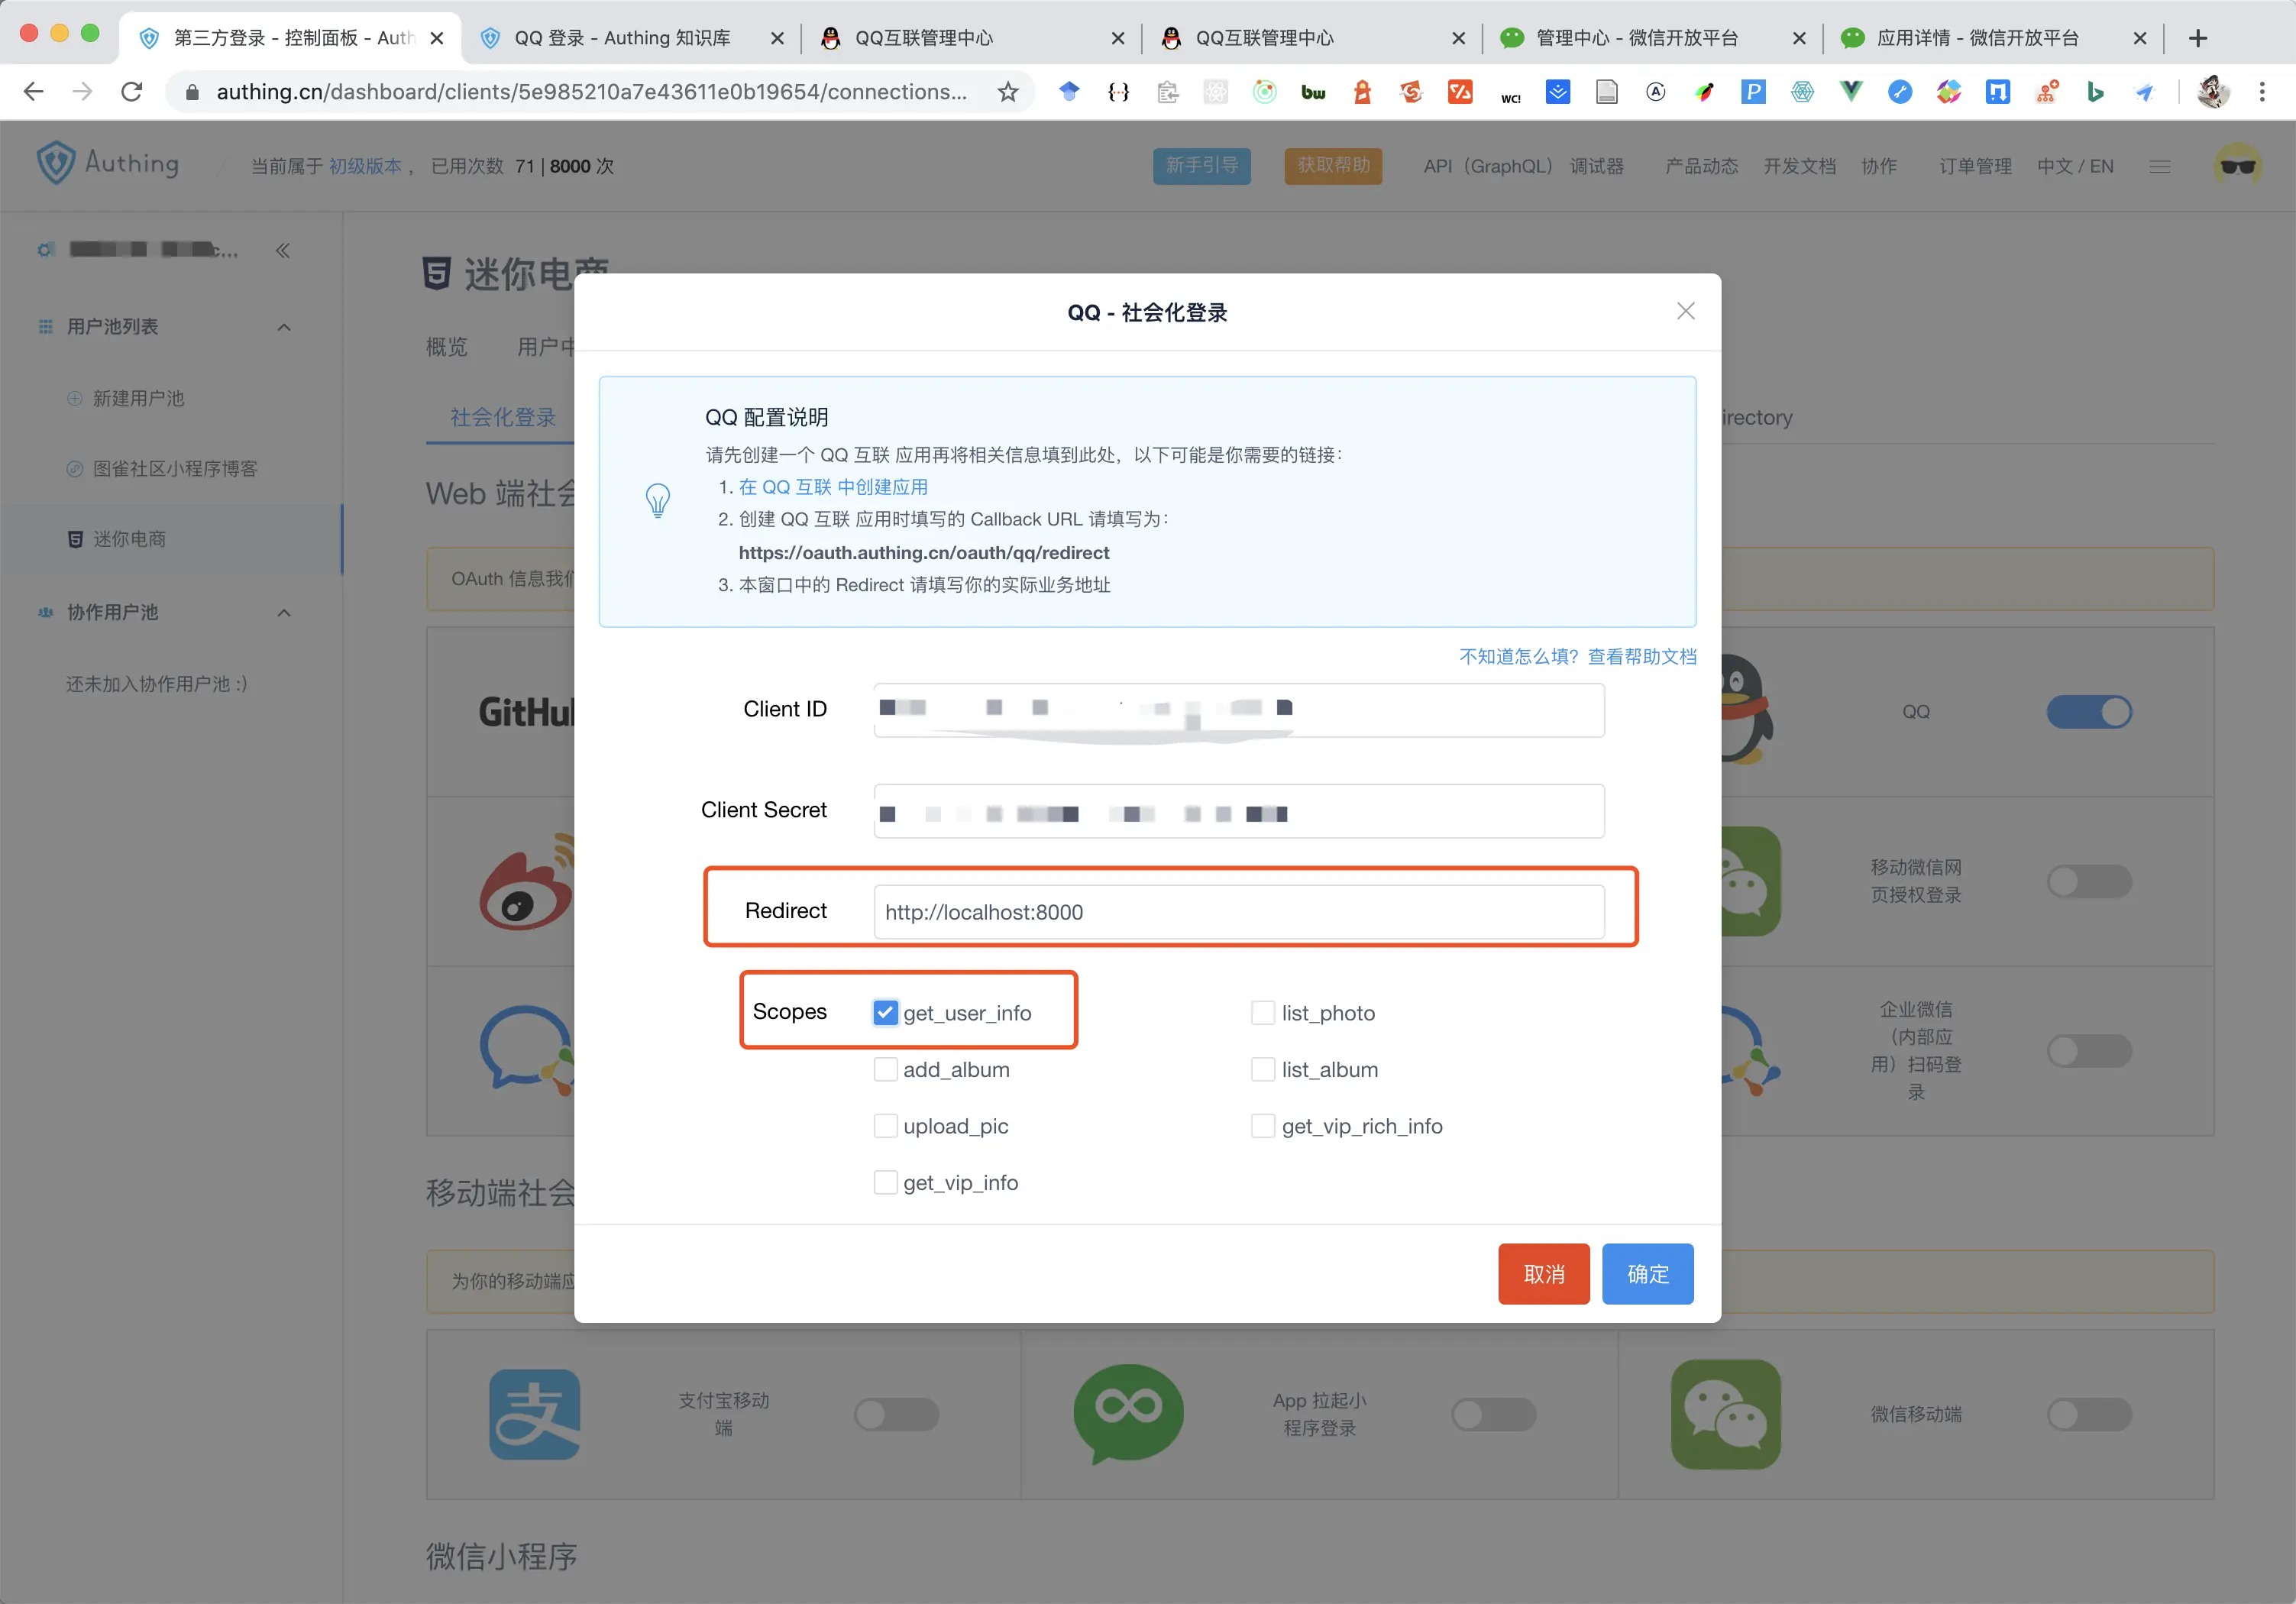The image size is (2296, 1604).
Task: Edit the Redirect URL field
Action: point(1238,912)
